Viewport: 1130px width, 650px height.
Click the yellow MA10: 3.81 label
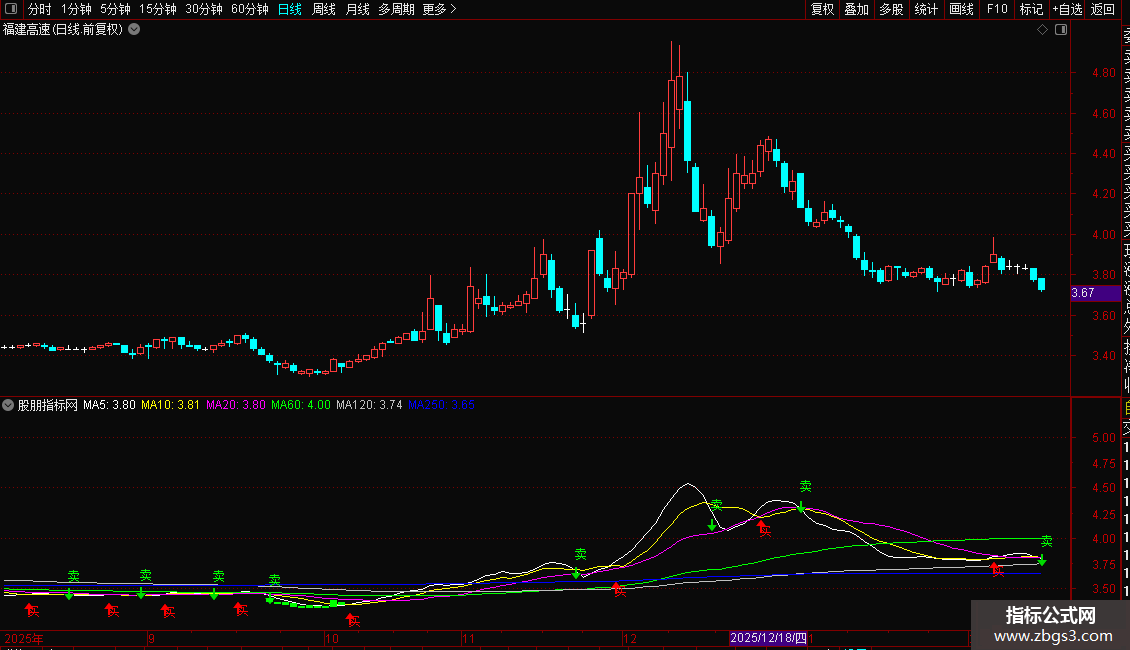(170, 405)
